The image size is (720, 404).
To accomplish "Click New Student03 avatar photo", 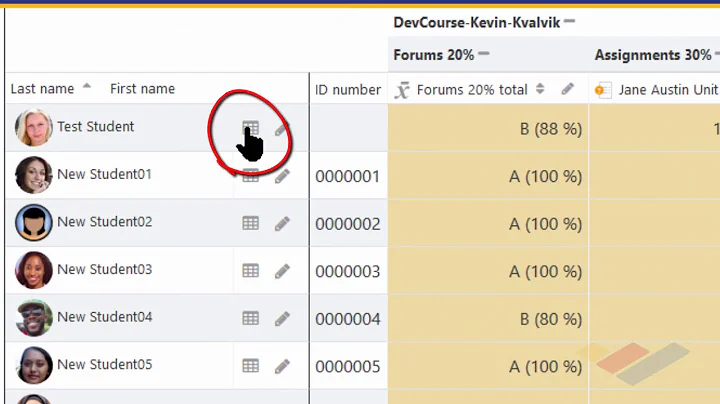I will [34, 270].
